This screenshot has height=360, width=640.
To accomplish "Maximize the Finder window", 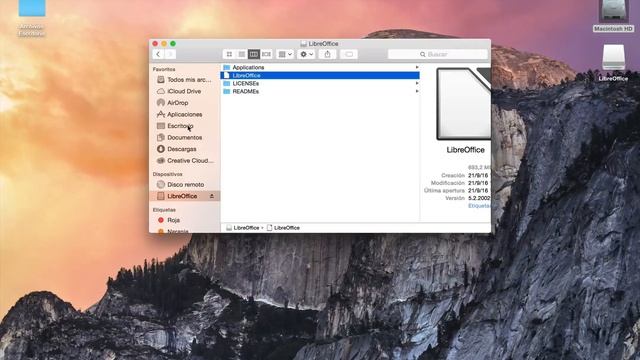I will [x=173, y=44].
